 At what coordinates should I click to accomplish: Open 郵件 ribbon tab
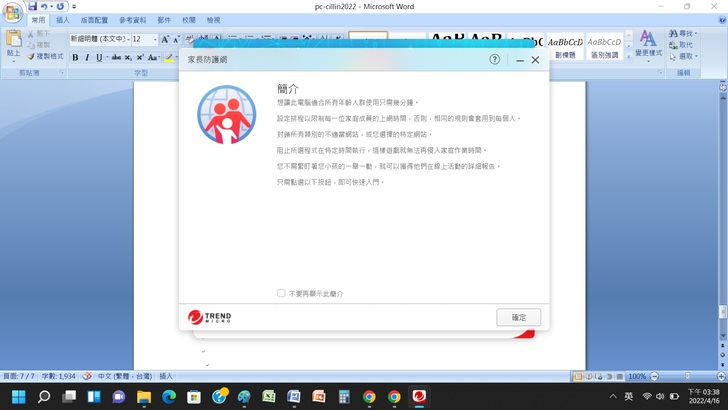[x=164, y=20]
